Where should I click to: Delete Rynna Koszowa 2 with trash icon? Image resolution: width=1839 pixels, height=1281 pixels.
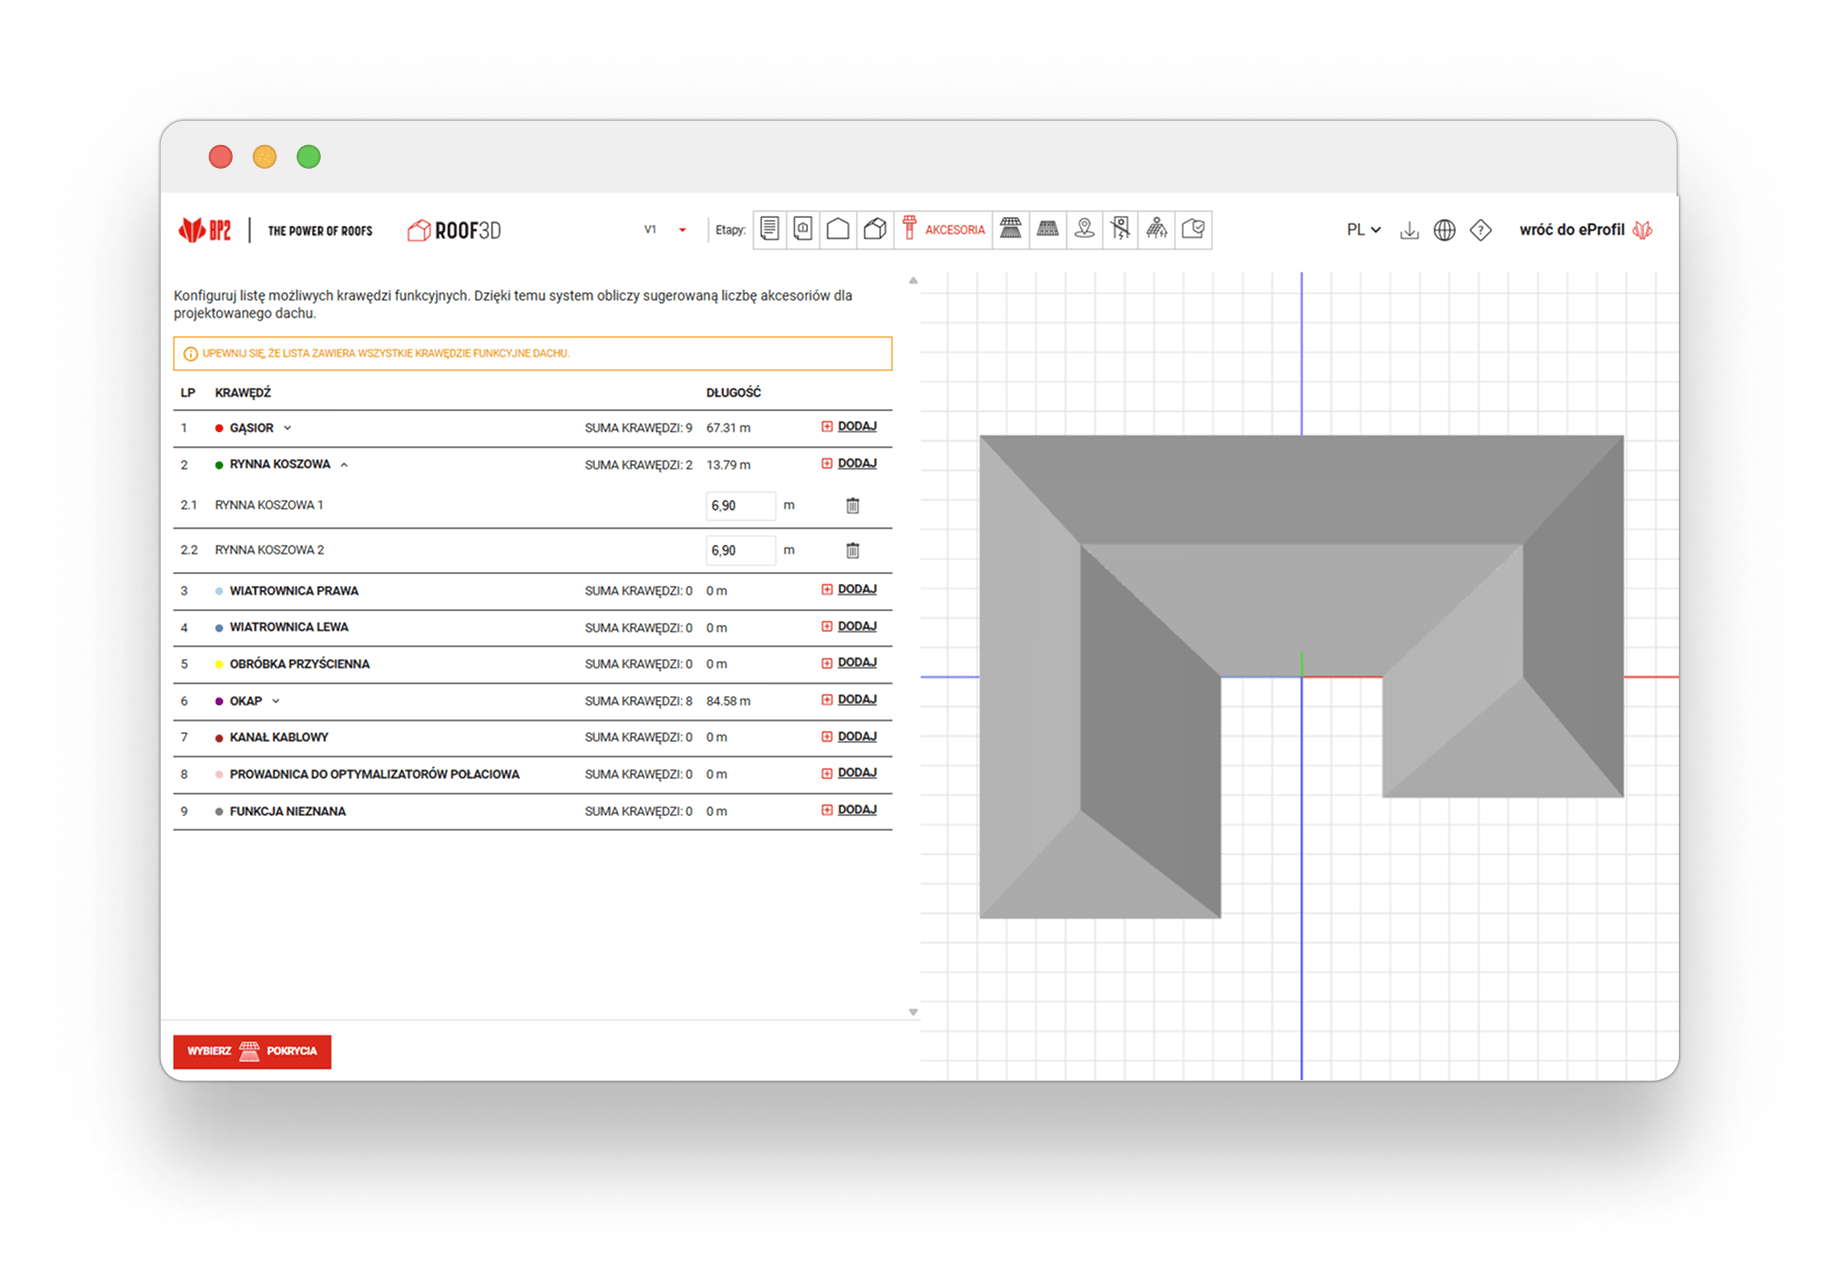(853, 550)
